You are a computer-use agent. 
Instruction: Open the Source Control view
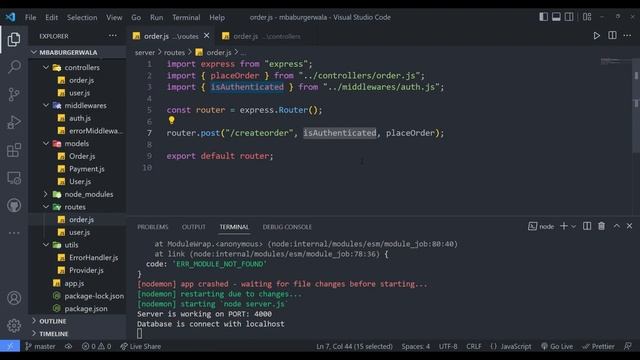14,94
